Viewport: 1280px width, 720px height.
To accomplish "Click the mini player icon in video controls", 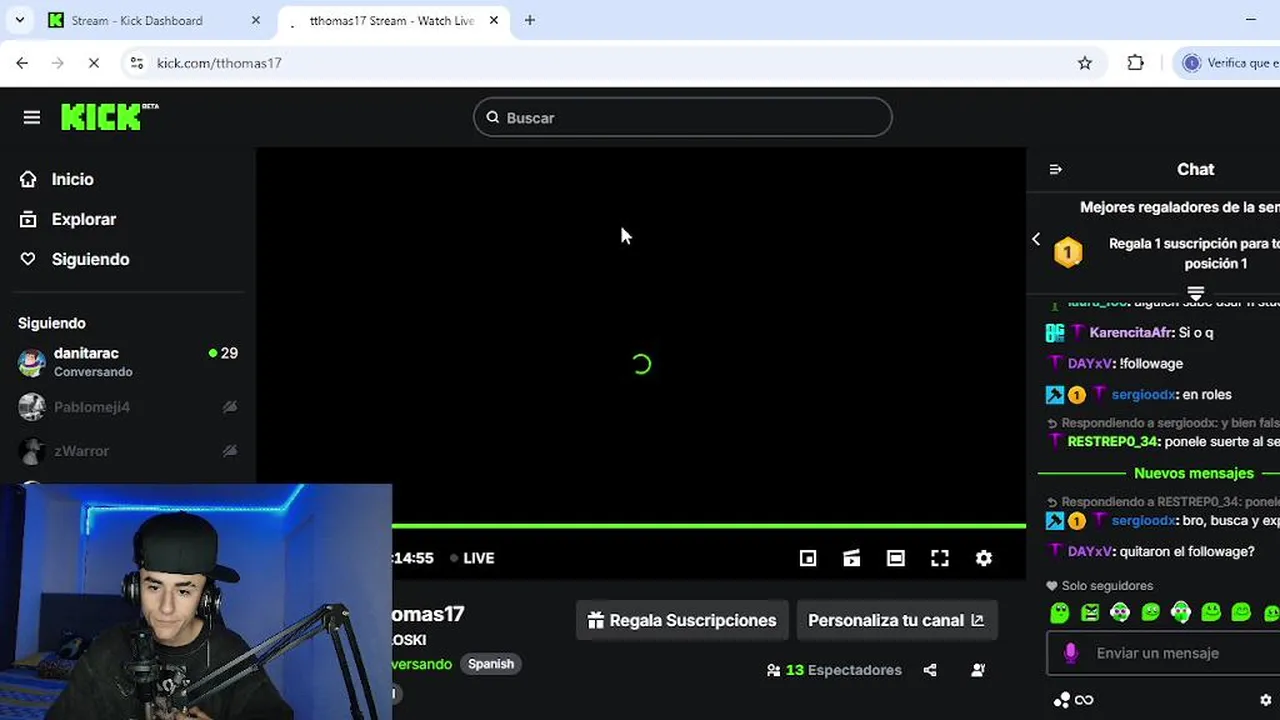I will click(x=808, y=558).
